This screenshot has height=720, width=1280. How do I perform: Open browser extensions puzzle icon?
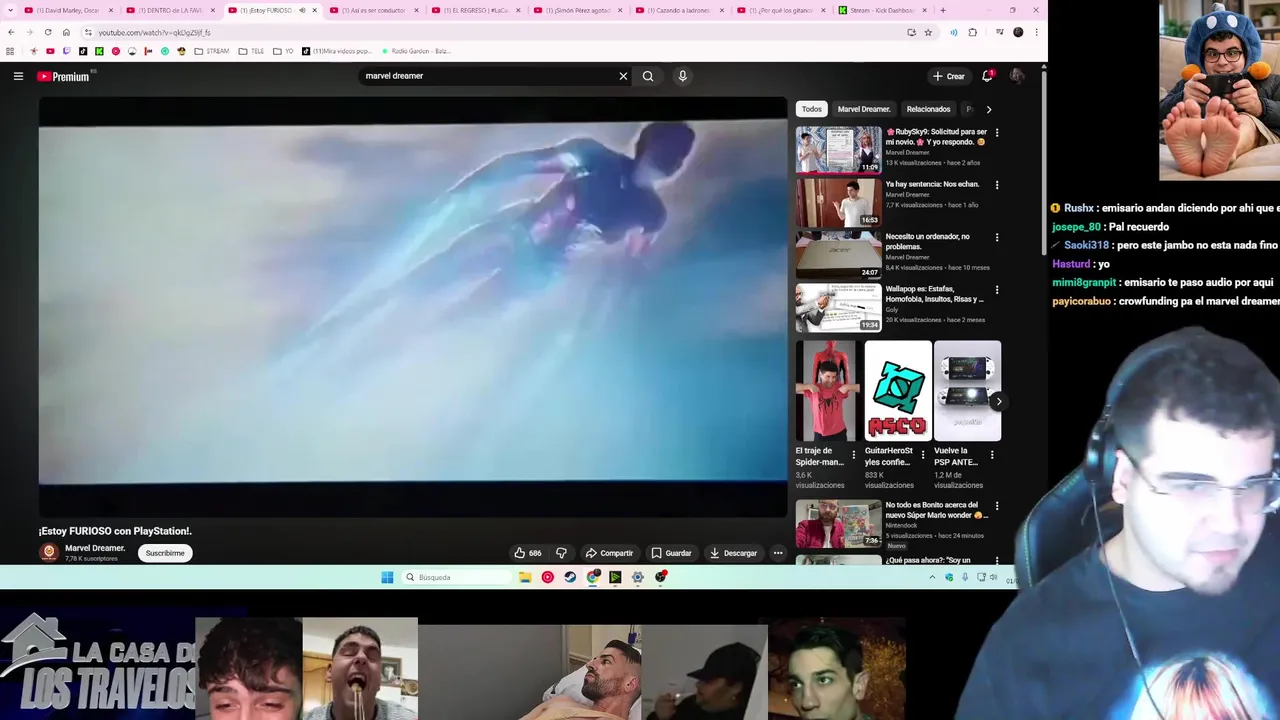972,32
